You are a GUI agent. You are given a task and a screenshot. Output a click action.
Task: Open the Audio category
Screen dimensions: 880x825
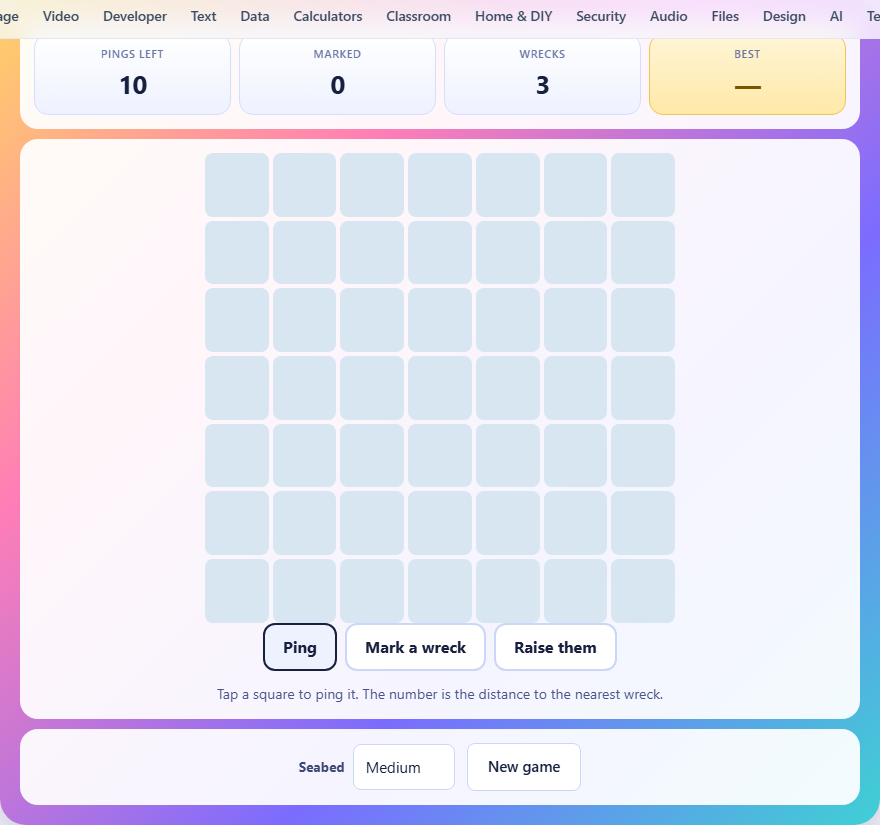[x=668, y=16]
